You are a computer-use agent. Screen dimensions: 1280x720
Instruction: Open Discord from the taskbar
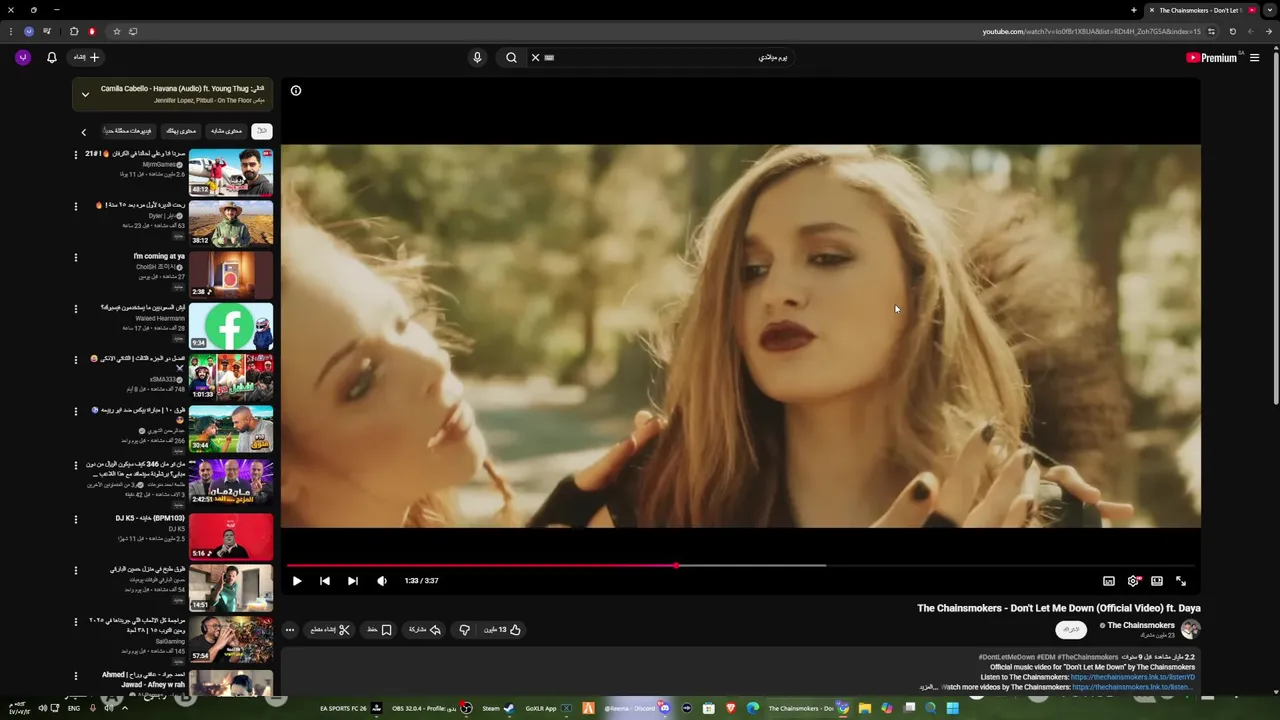636,709
